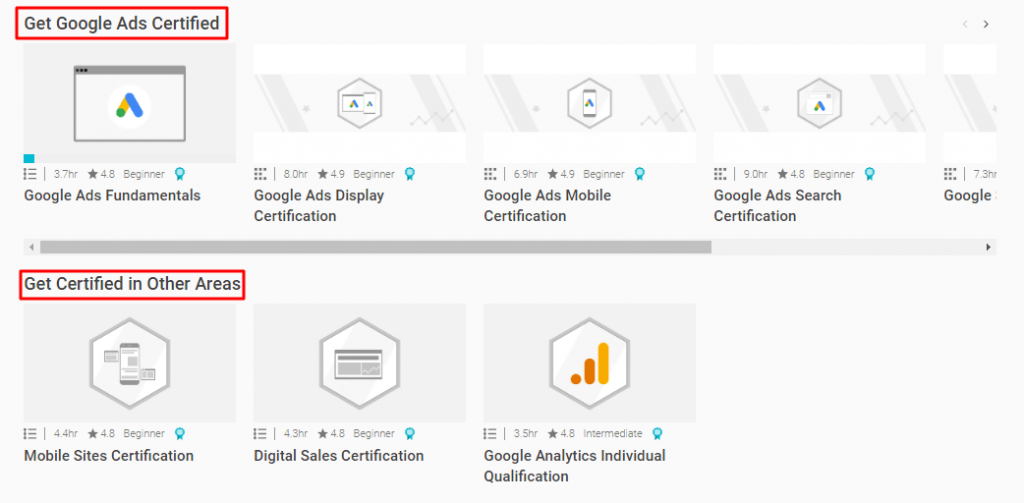Click list icon under Google Analytics Individual Qualification
1024x503 pixels.
pos(490,434)
